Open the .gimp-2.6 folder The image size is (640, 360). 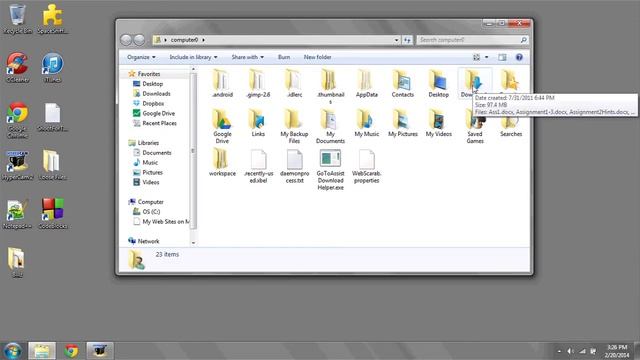258,84
